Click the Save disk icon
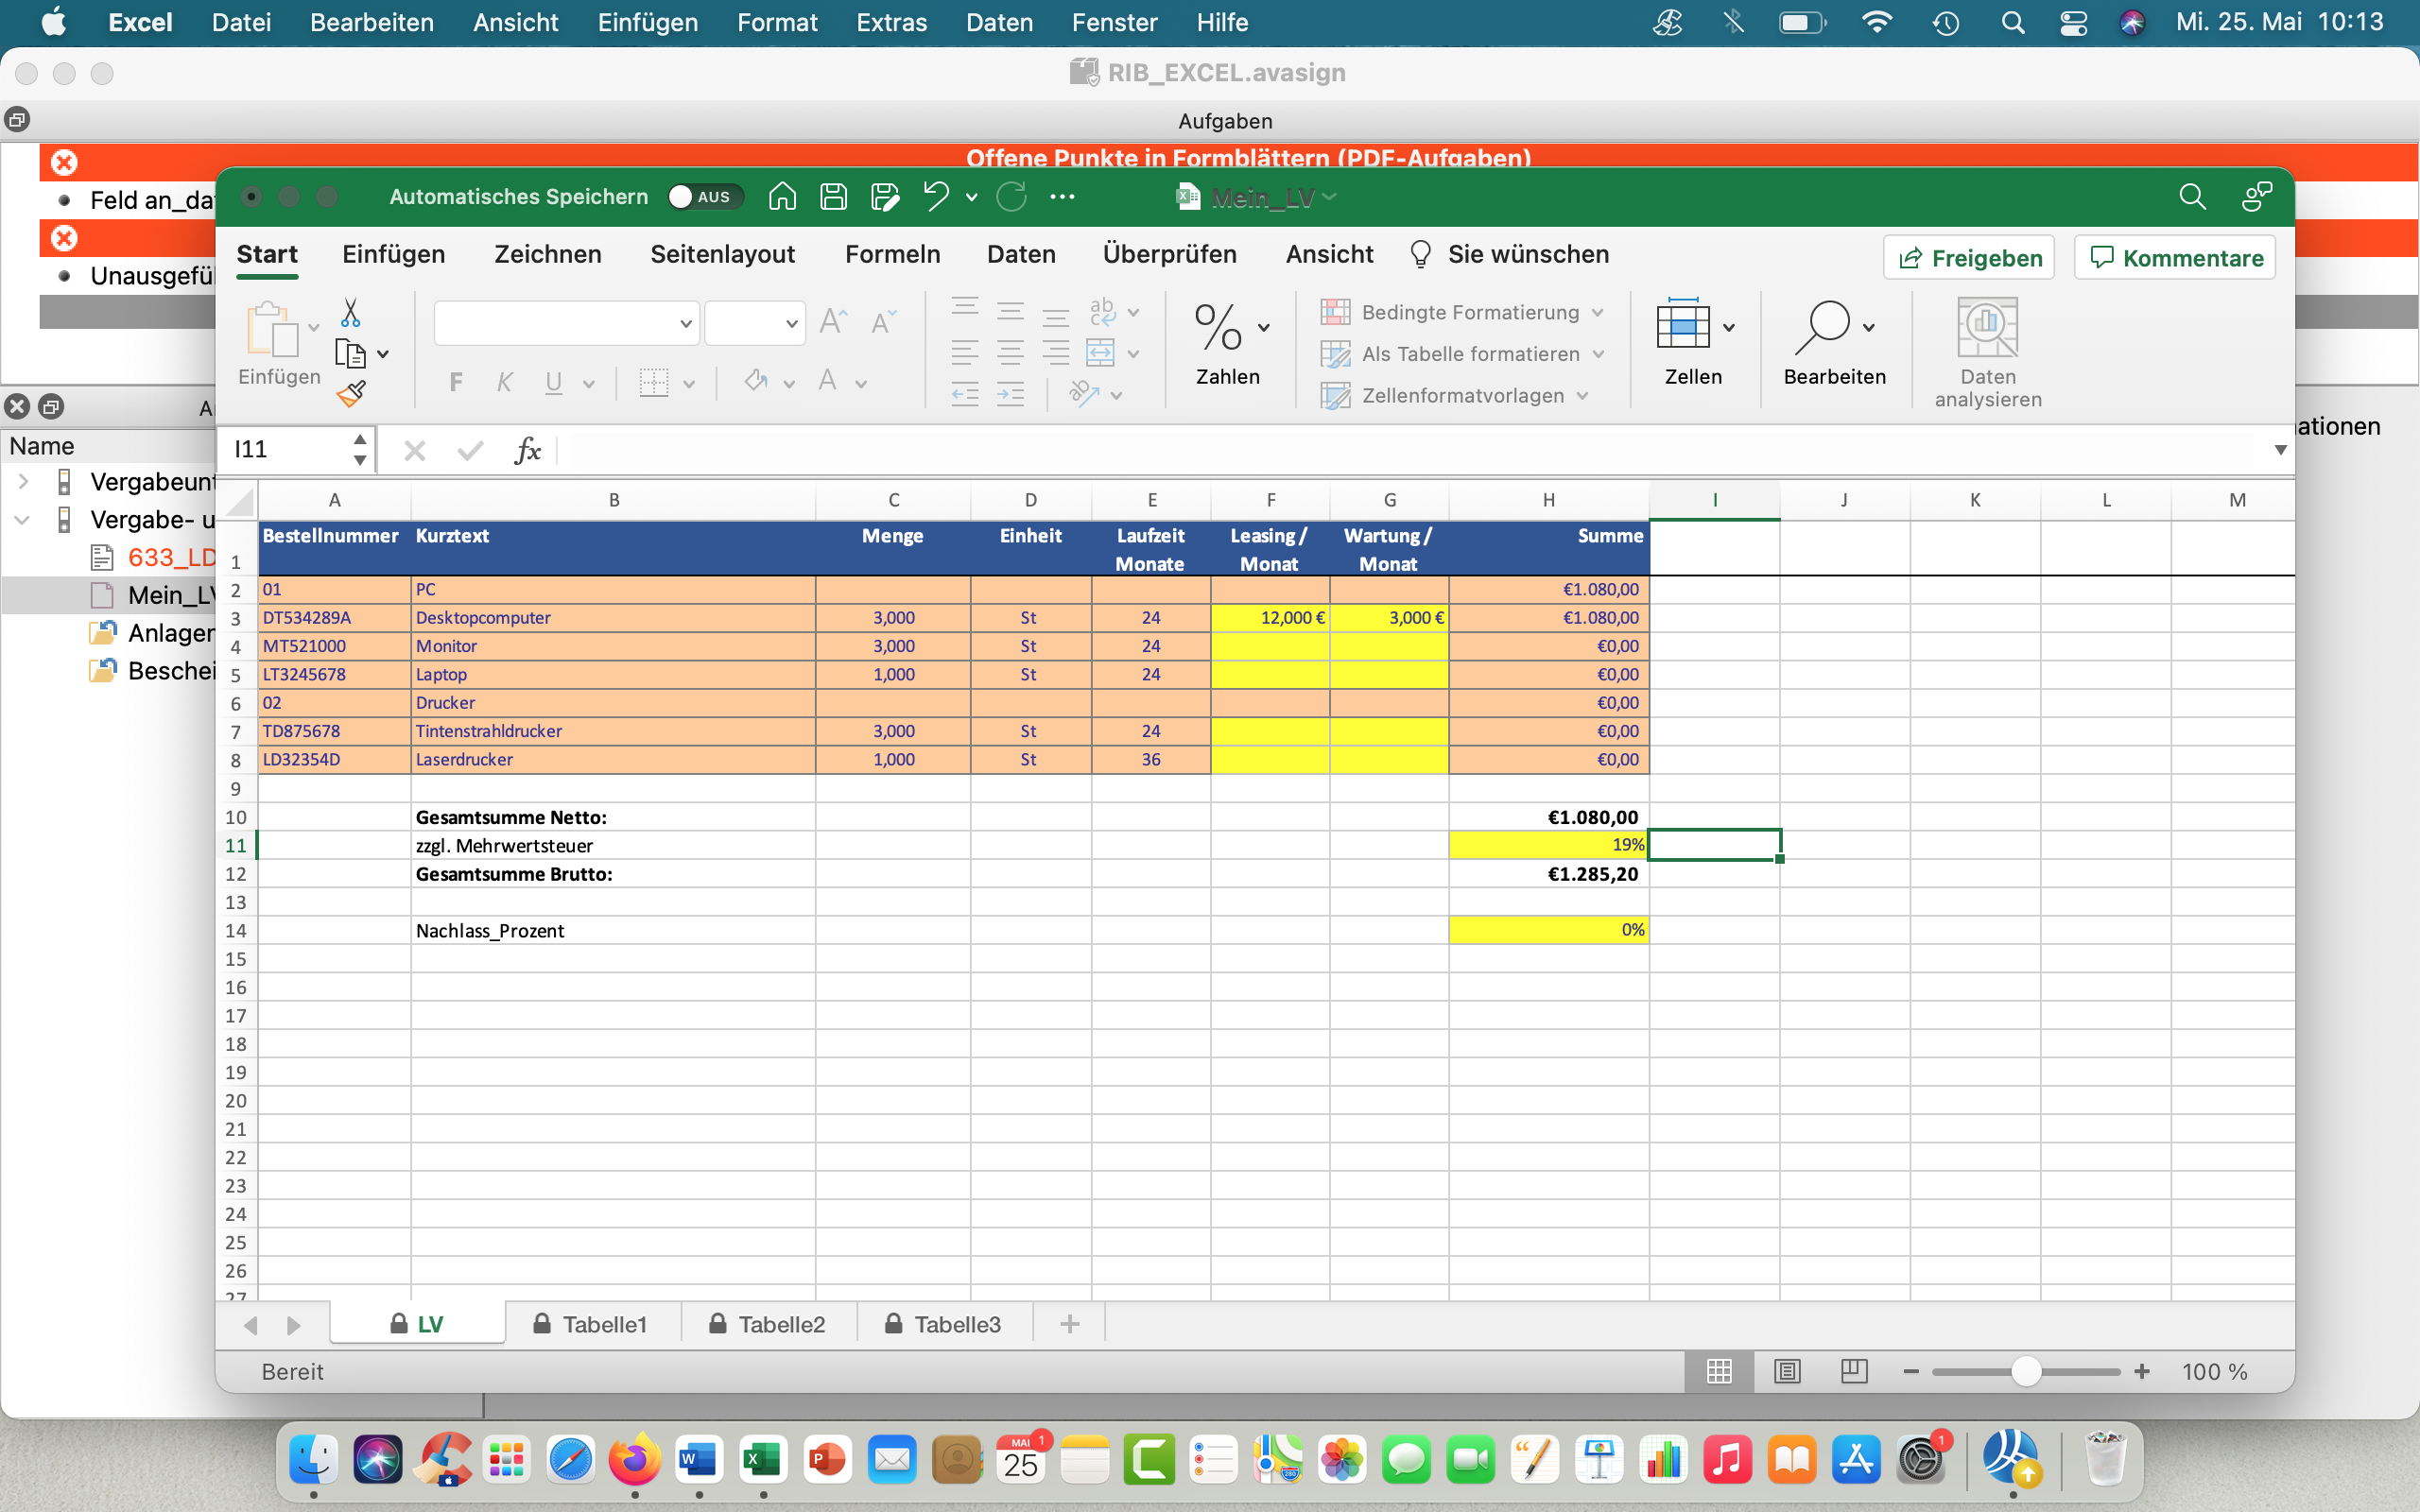 pos(833,197)
